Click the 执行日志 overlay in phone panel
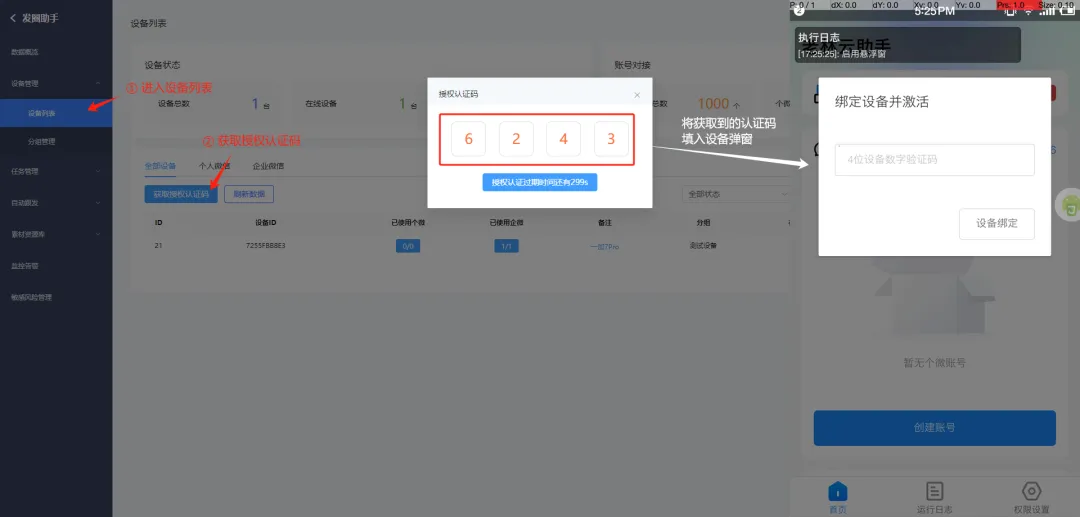Viewport: 1080px width, 517px height. (908, 45)
